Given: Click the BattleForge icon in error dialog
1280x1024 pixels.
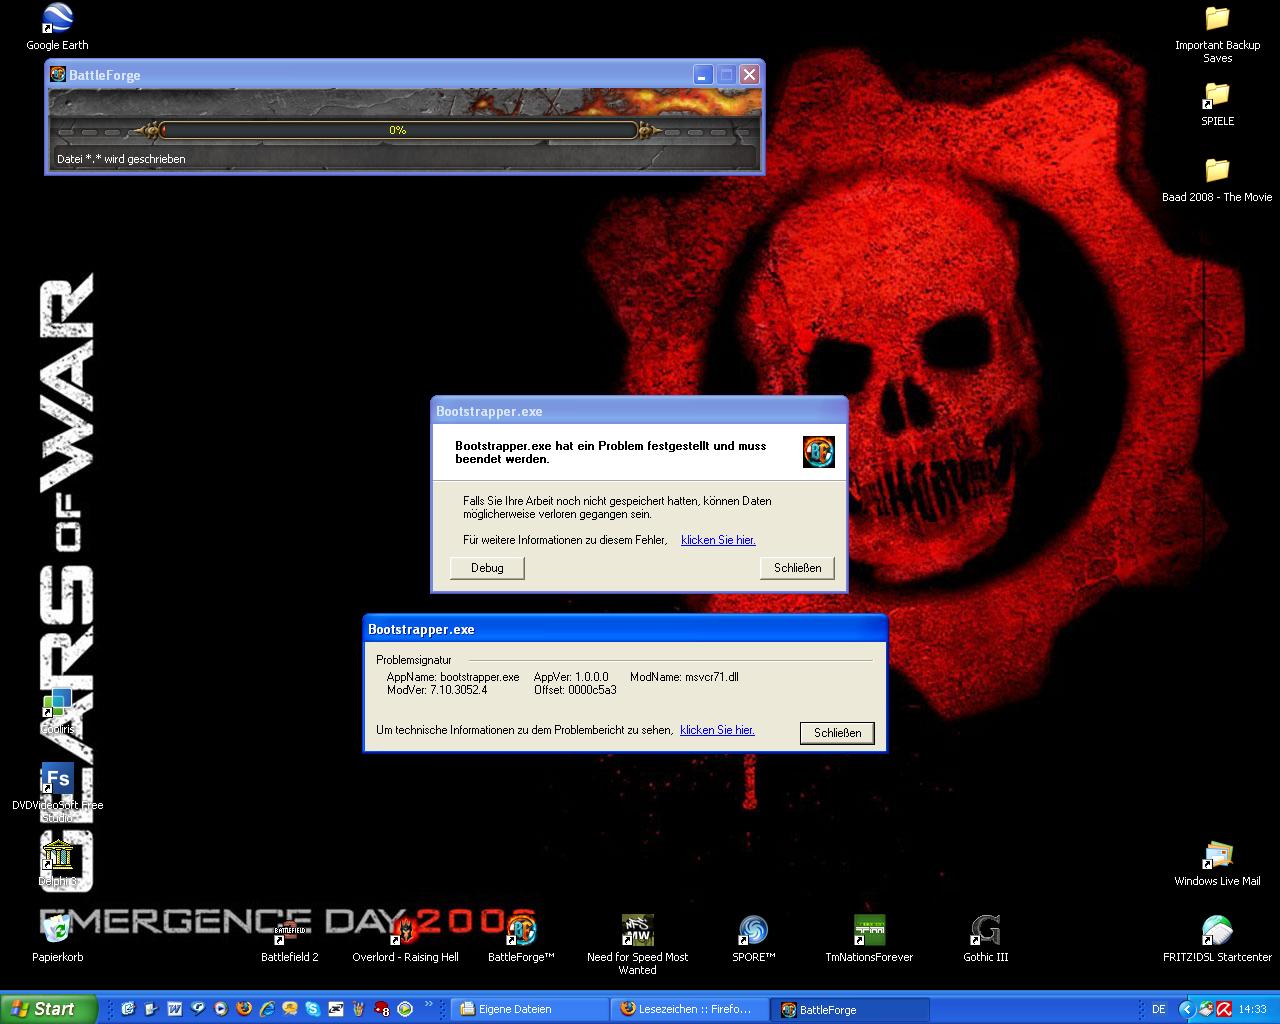Looking at the screenshot, I should [818, 452].
